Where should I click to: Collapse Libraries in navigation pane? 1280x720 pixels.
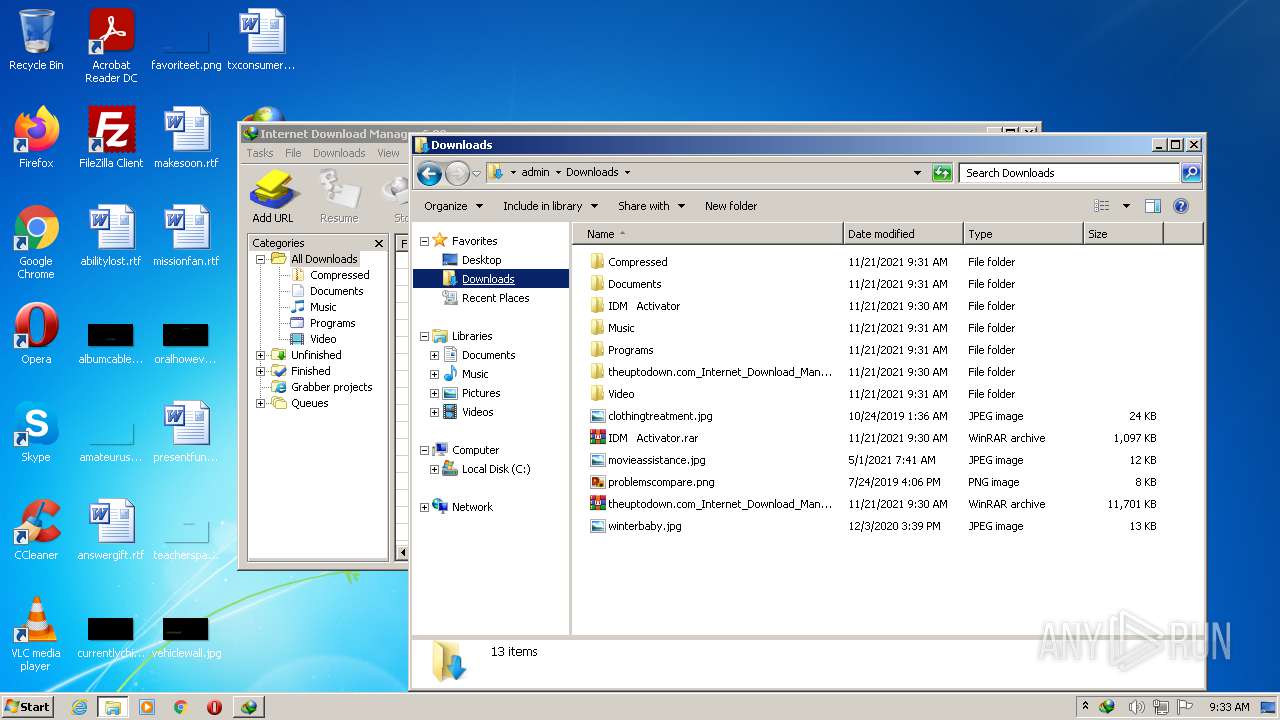click(x=424, y=336)
